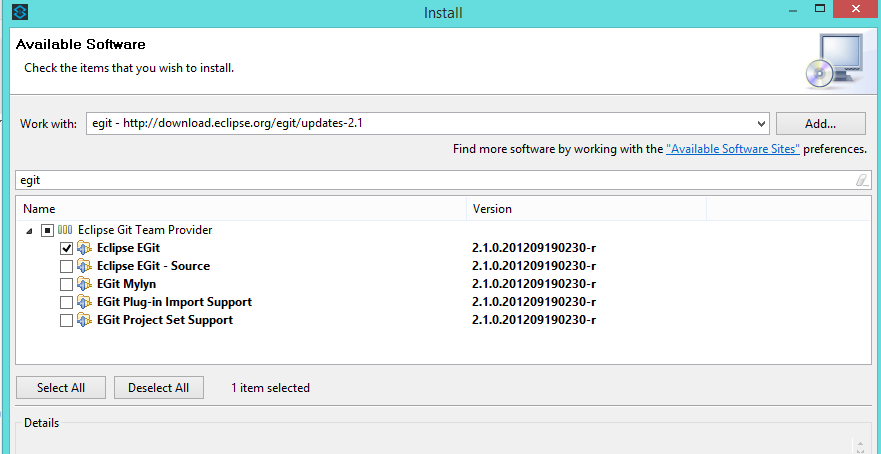The image size is (881, 454).
Task: Clear the egit filter with eraser icon
Action: tap(861, 180)
